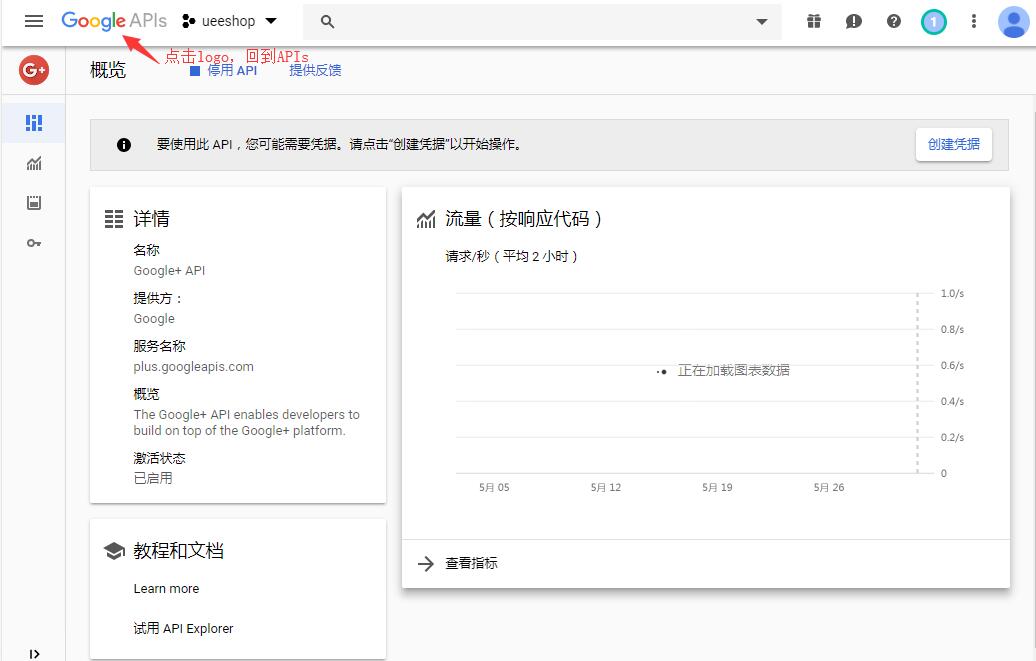Click the red Google+ API icon
Screen dimensions: 1036x661
(34, 69)
